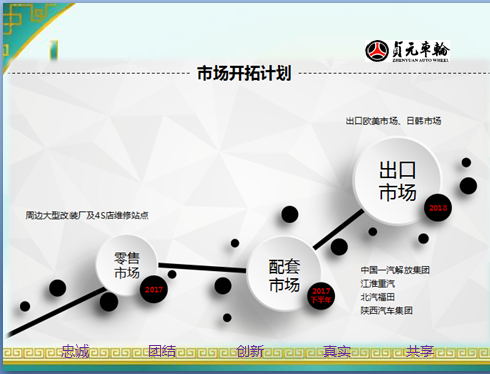
Task: Select the red 2017 year badge
Action: 154,289
